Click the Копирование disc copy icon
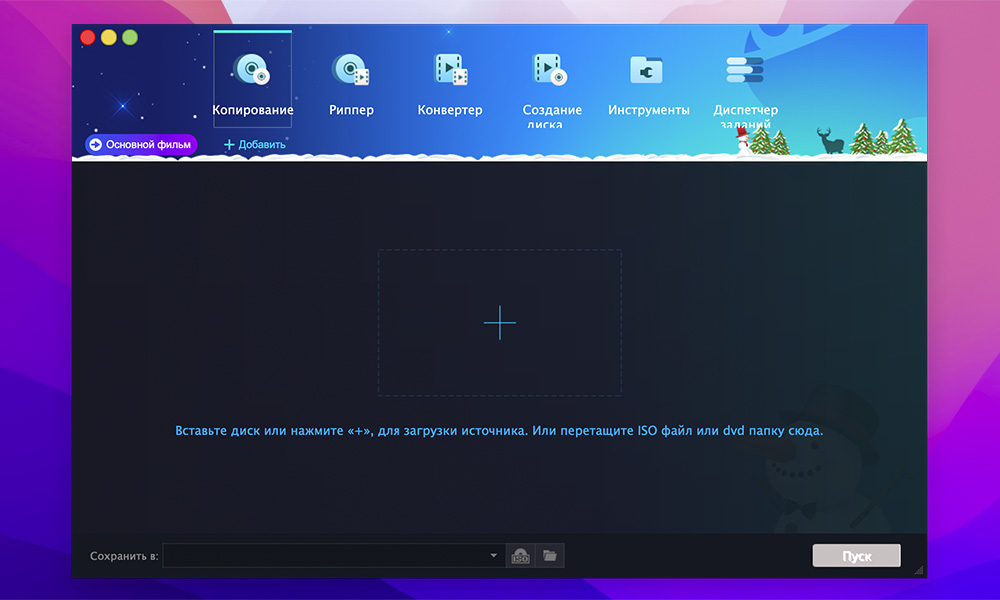The width and height of the screenshot is (1000, 600). pyautogui.click(x=252, y=70)
